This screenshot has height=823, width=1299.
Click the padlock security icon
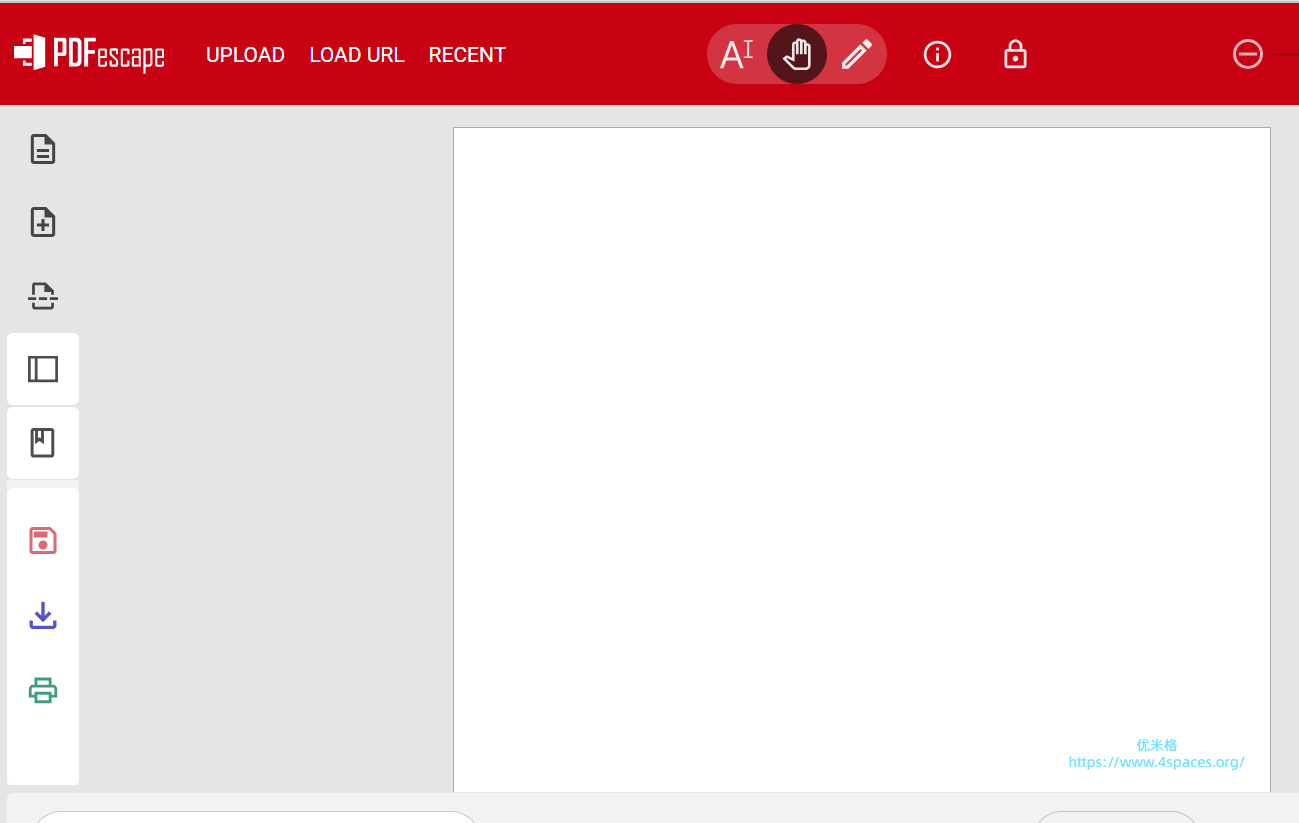[x=1015, y=54]
